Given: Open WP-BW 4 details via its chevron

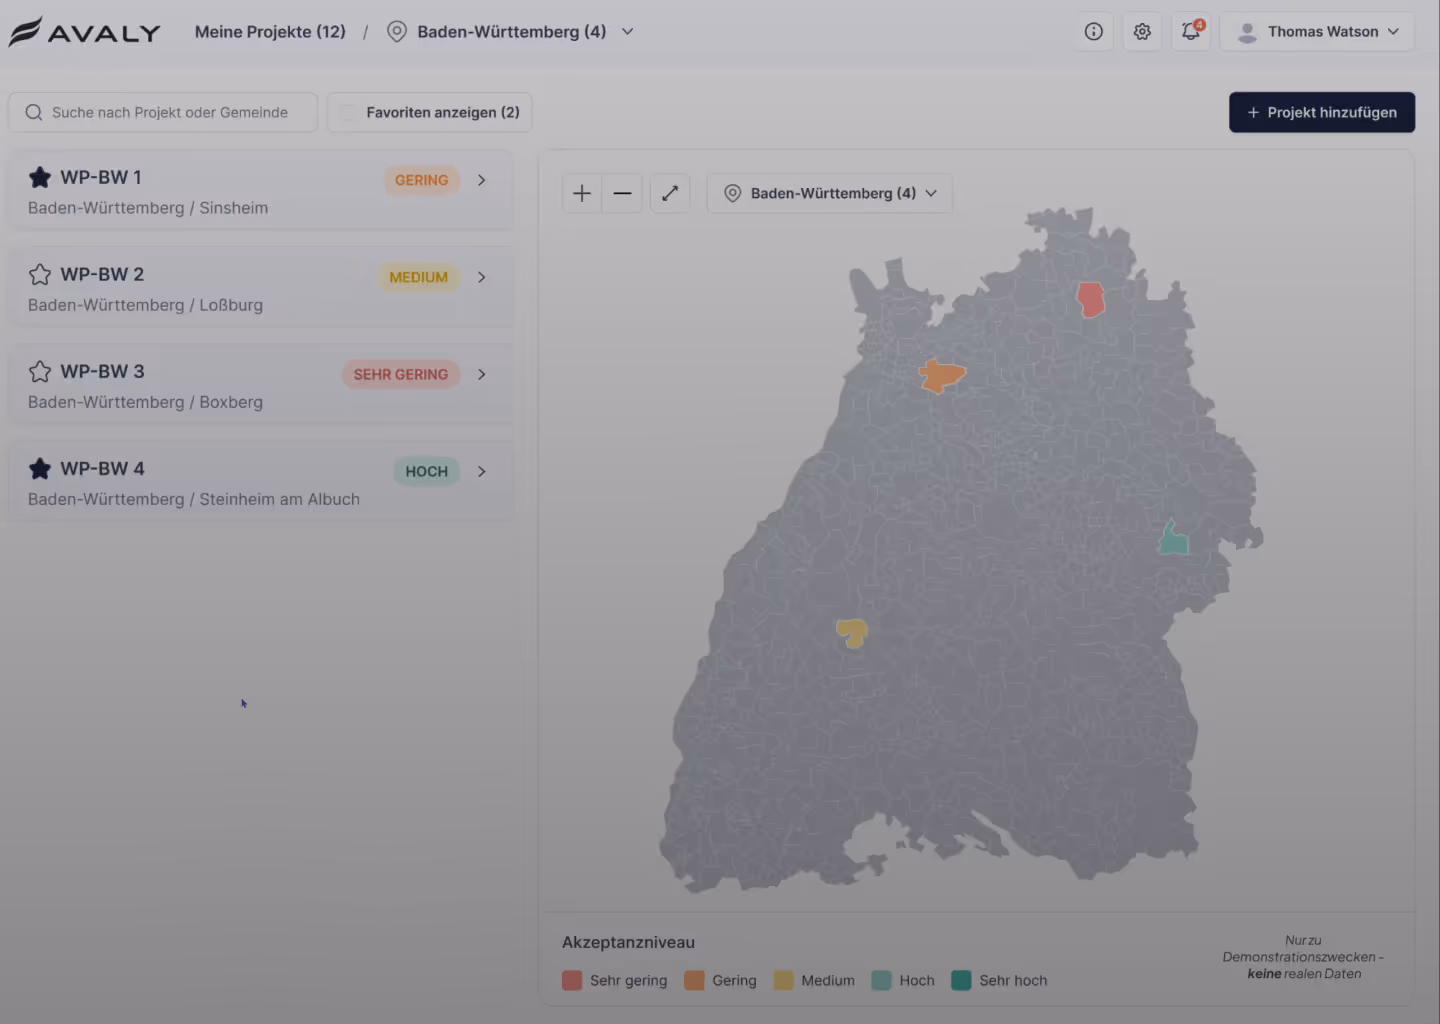Looking at the screenshot, I should pyautogui.click(x=481, y=471).
